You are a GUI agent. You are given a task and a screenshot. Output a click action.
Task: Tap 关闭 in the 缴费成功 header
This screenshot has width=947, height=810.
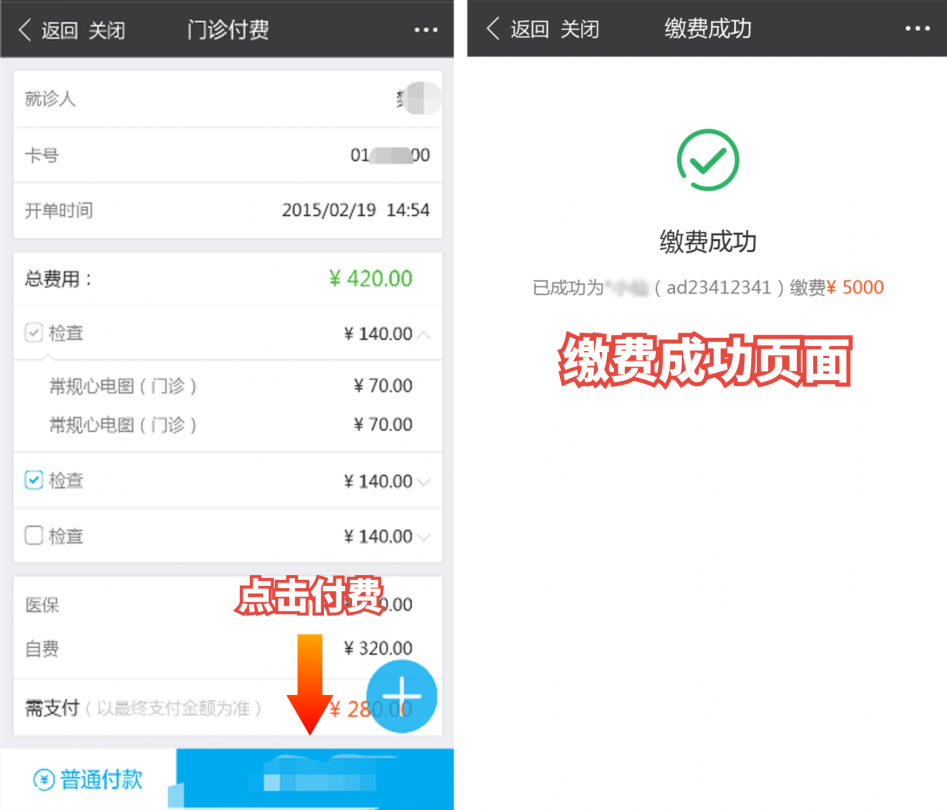pyautogui.click(x=580, y=28)
